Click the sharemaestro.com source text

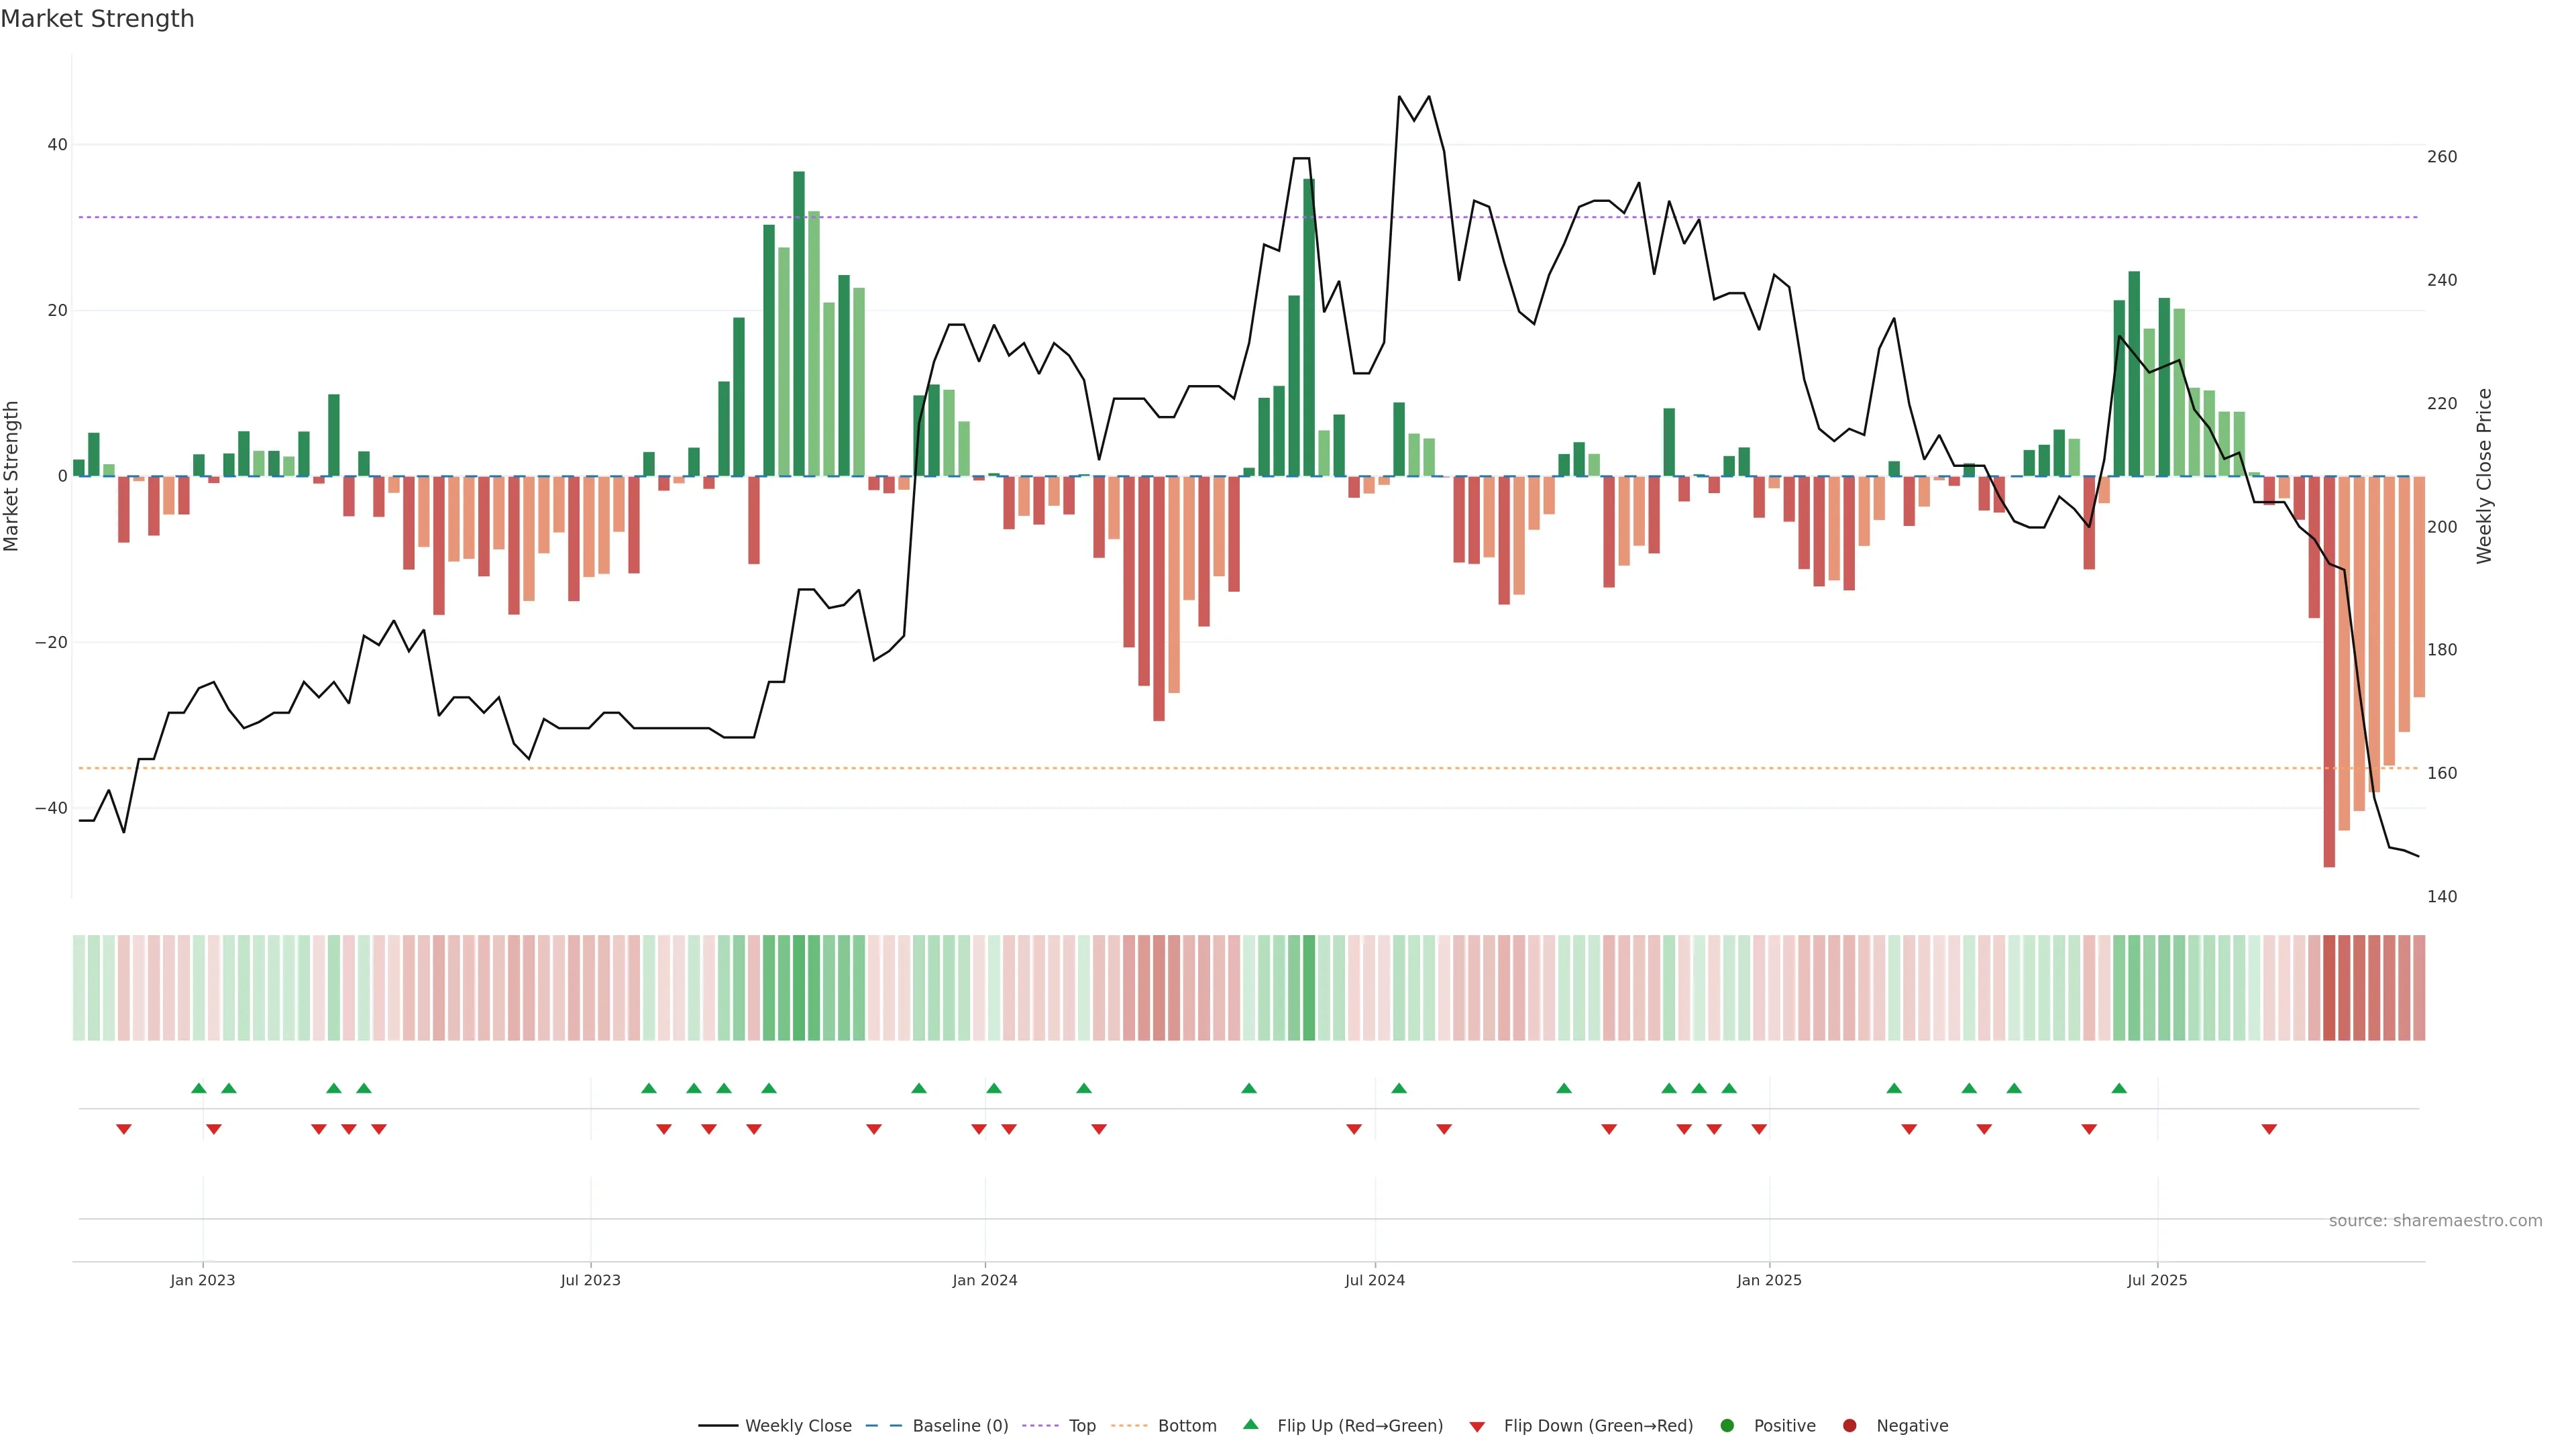2435,1221
